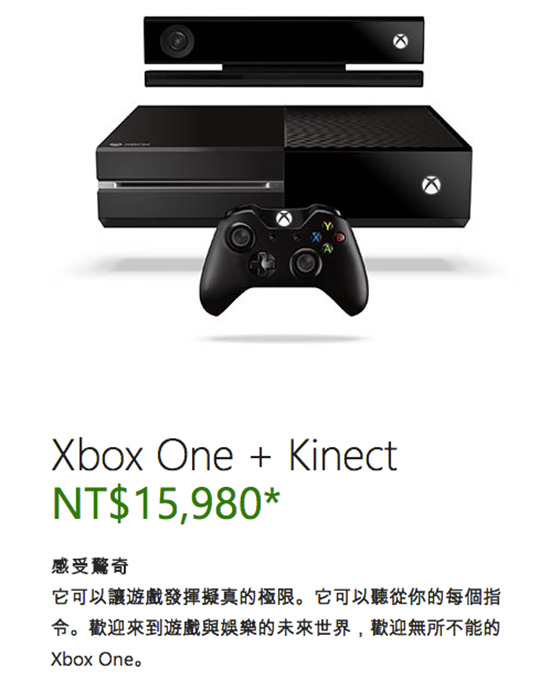This screenshot has width=550, height=690.
Task: Click the blue X button on controller
Action: 316,237
